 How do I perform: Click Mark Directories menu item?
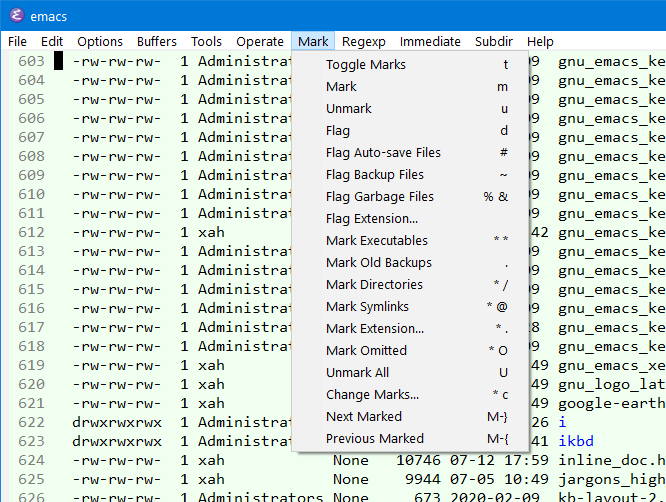374,285
